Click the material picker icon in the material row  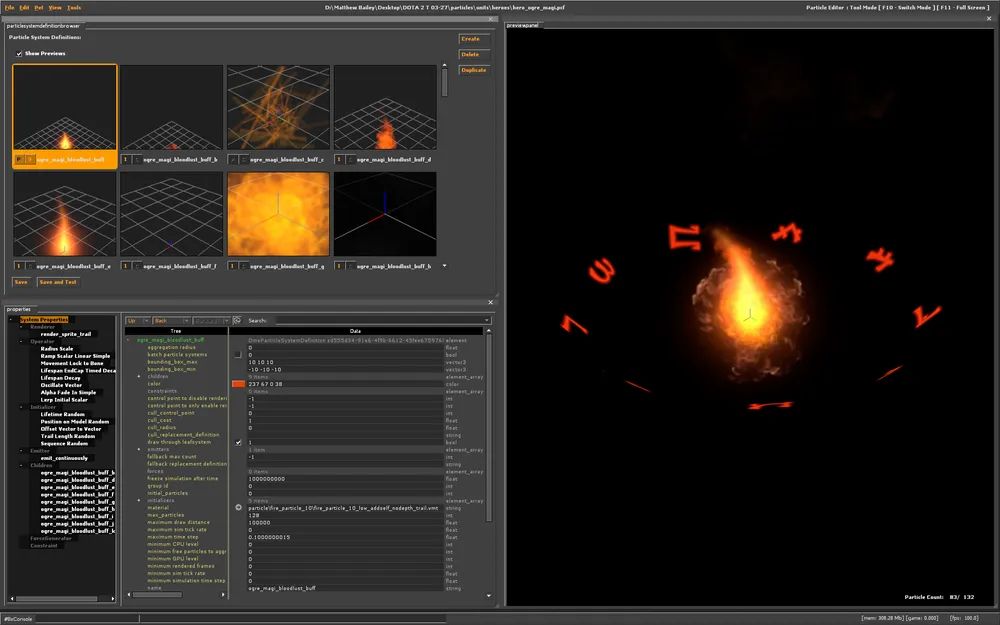click(238, 508)
